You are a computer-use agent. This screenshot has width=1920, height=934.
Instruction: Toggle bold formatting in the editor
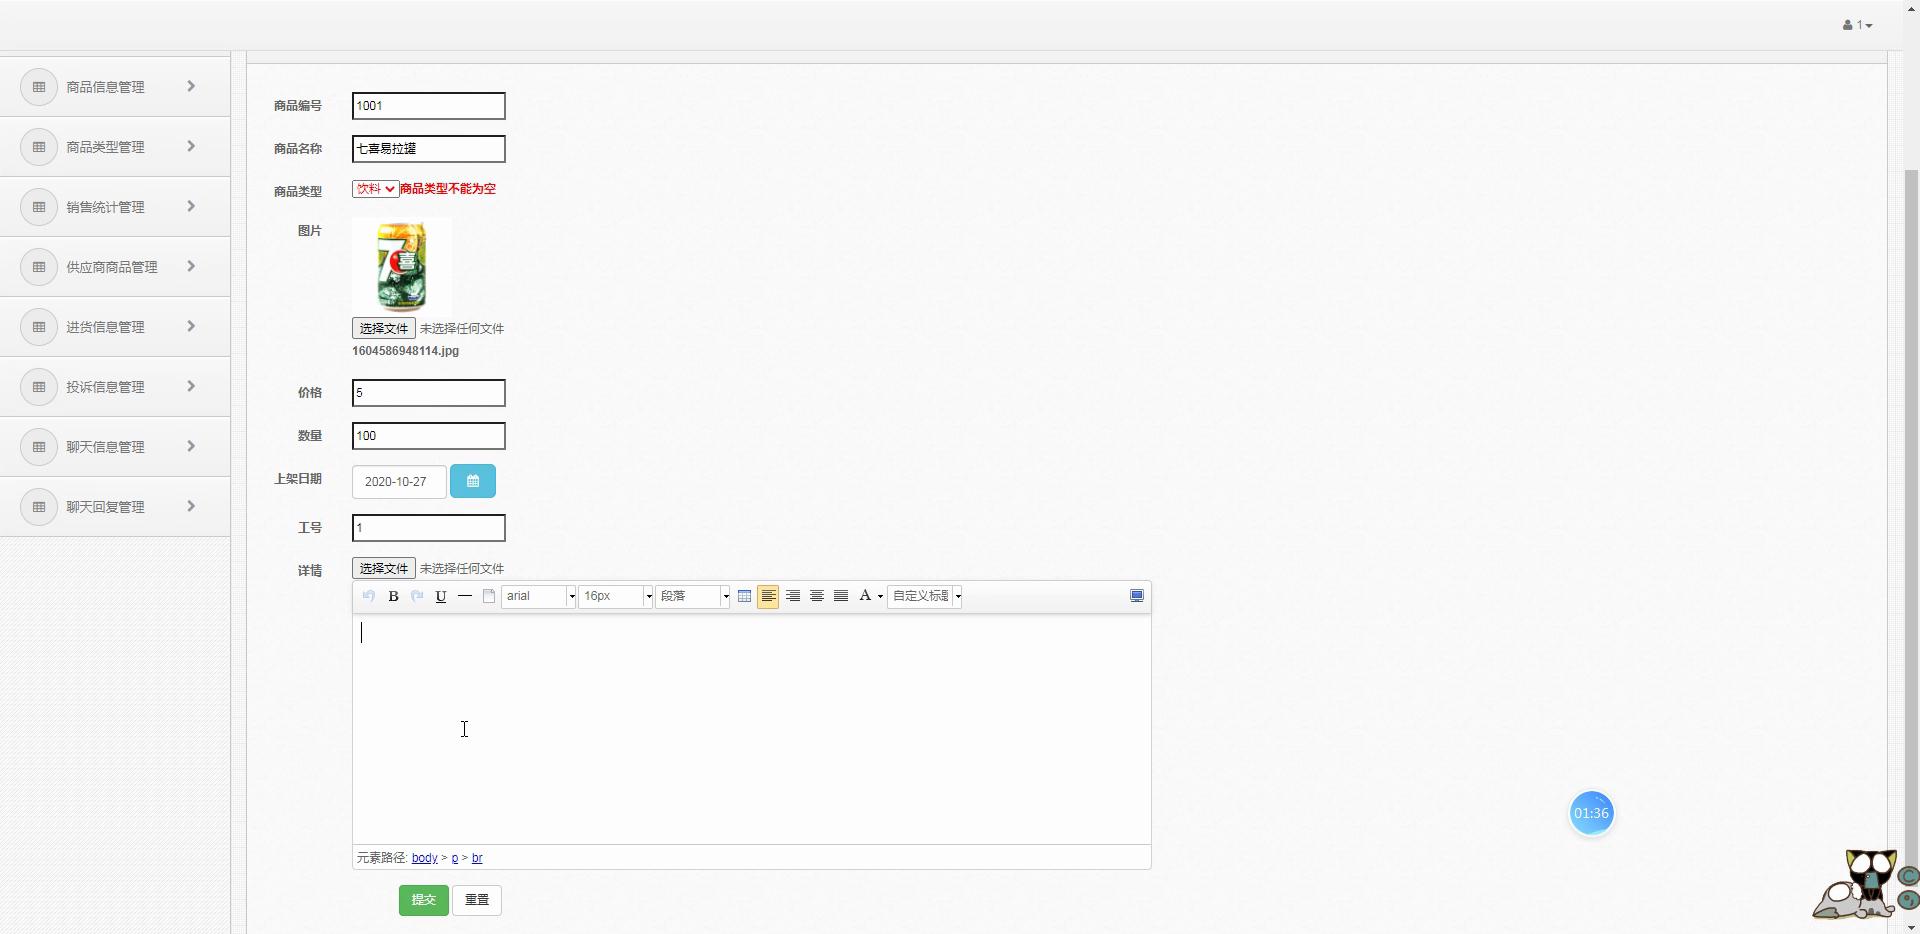coord(393,596)
